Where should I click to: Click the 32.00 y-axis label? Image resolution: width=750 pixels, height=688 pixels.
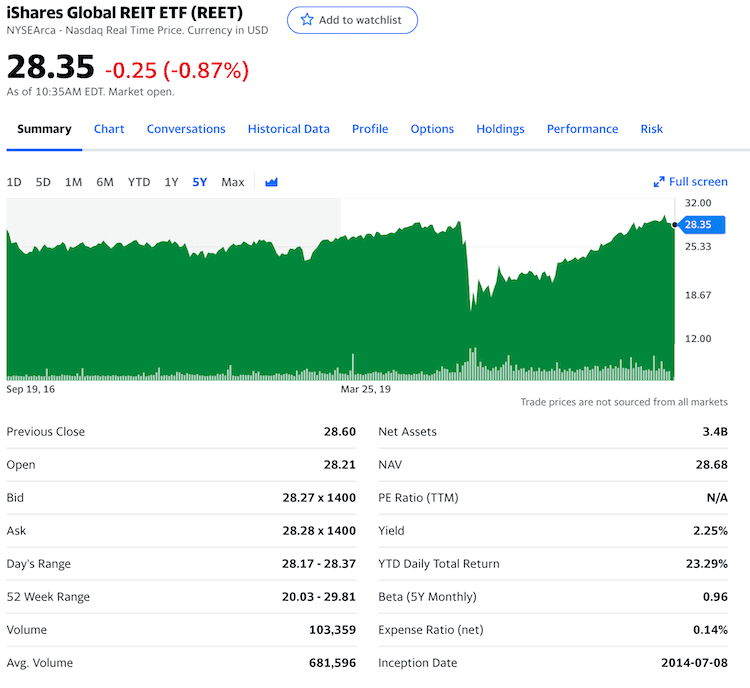(698, 203)
